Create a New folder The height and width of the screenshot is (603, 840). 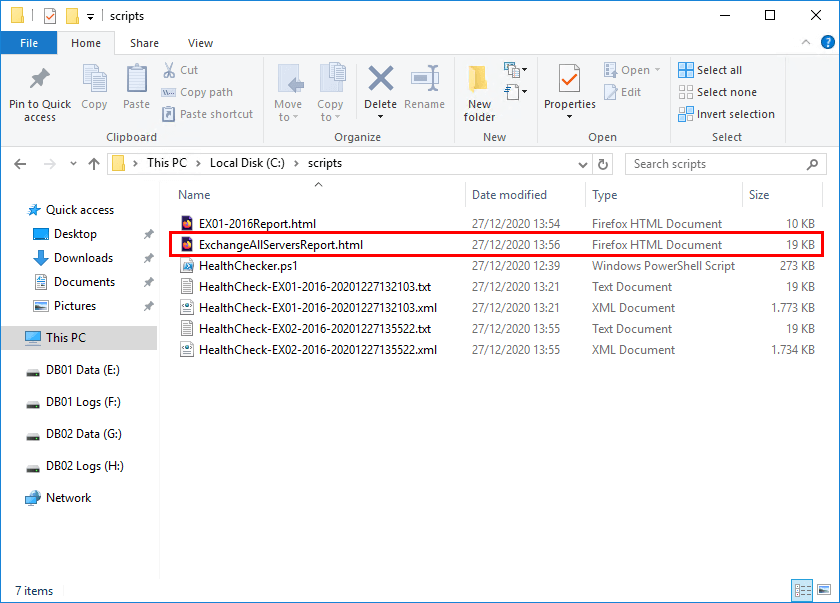[x=478, y=94]
